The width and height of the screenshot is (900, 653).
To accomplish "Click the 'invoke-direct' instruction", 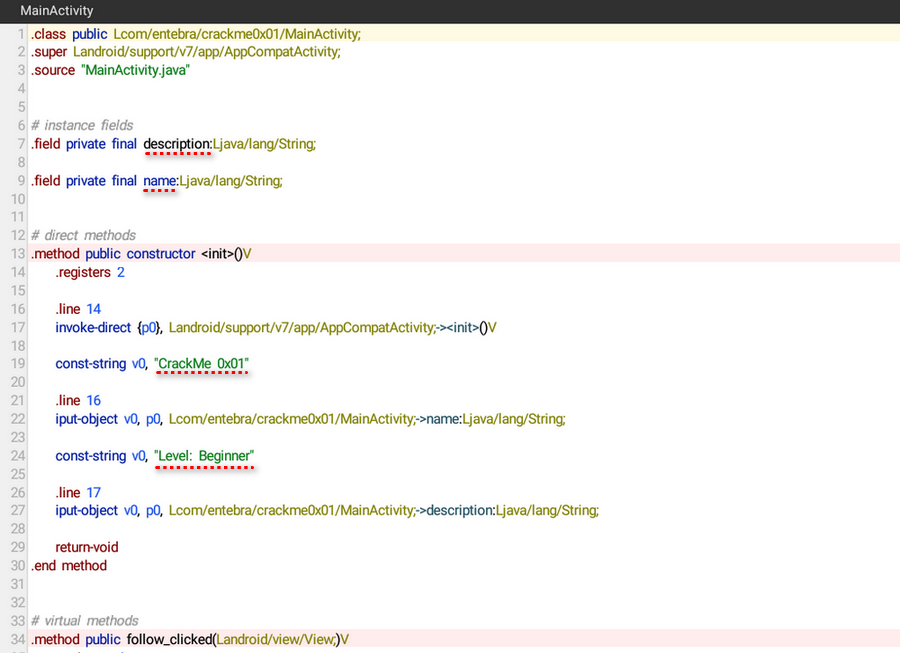I will 94,328.
